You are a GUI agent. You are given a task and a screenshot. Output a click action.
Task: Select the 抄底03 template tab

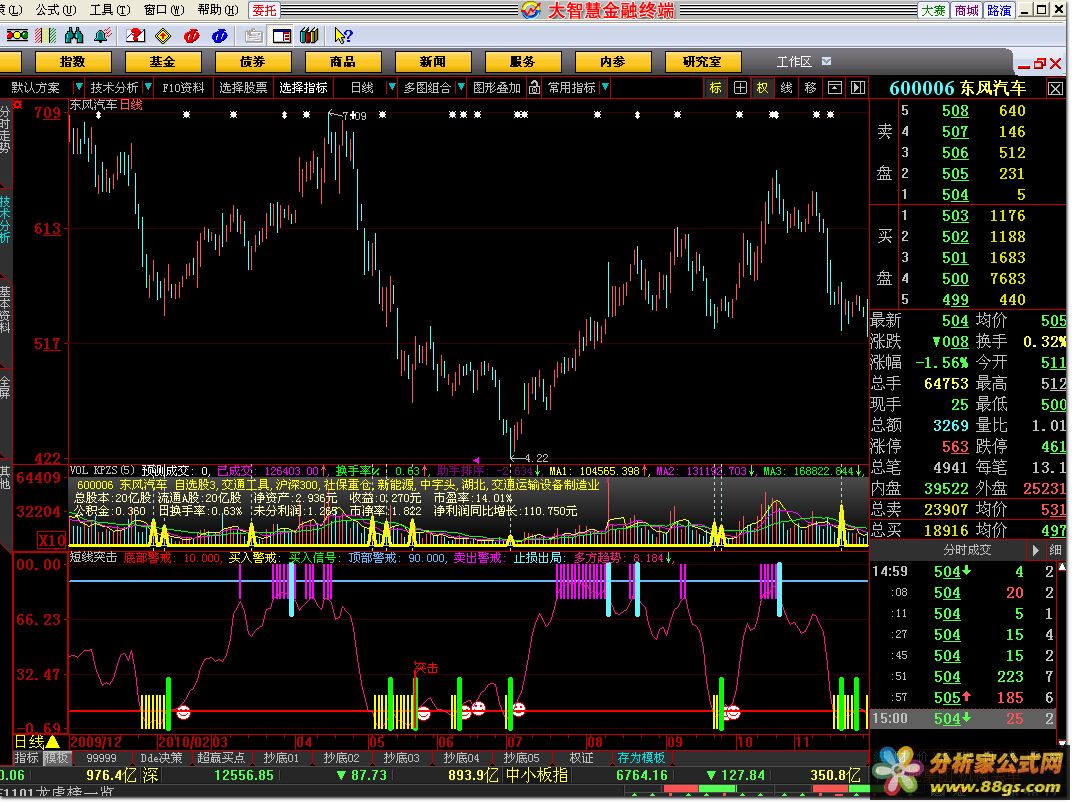point(401,758)
